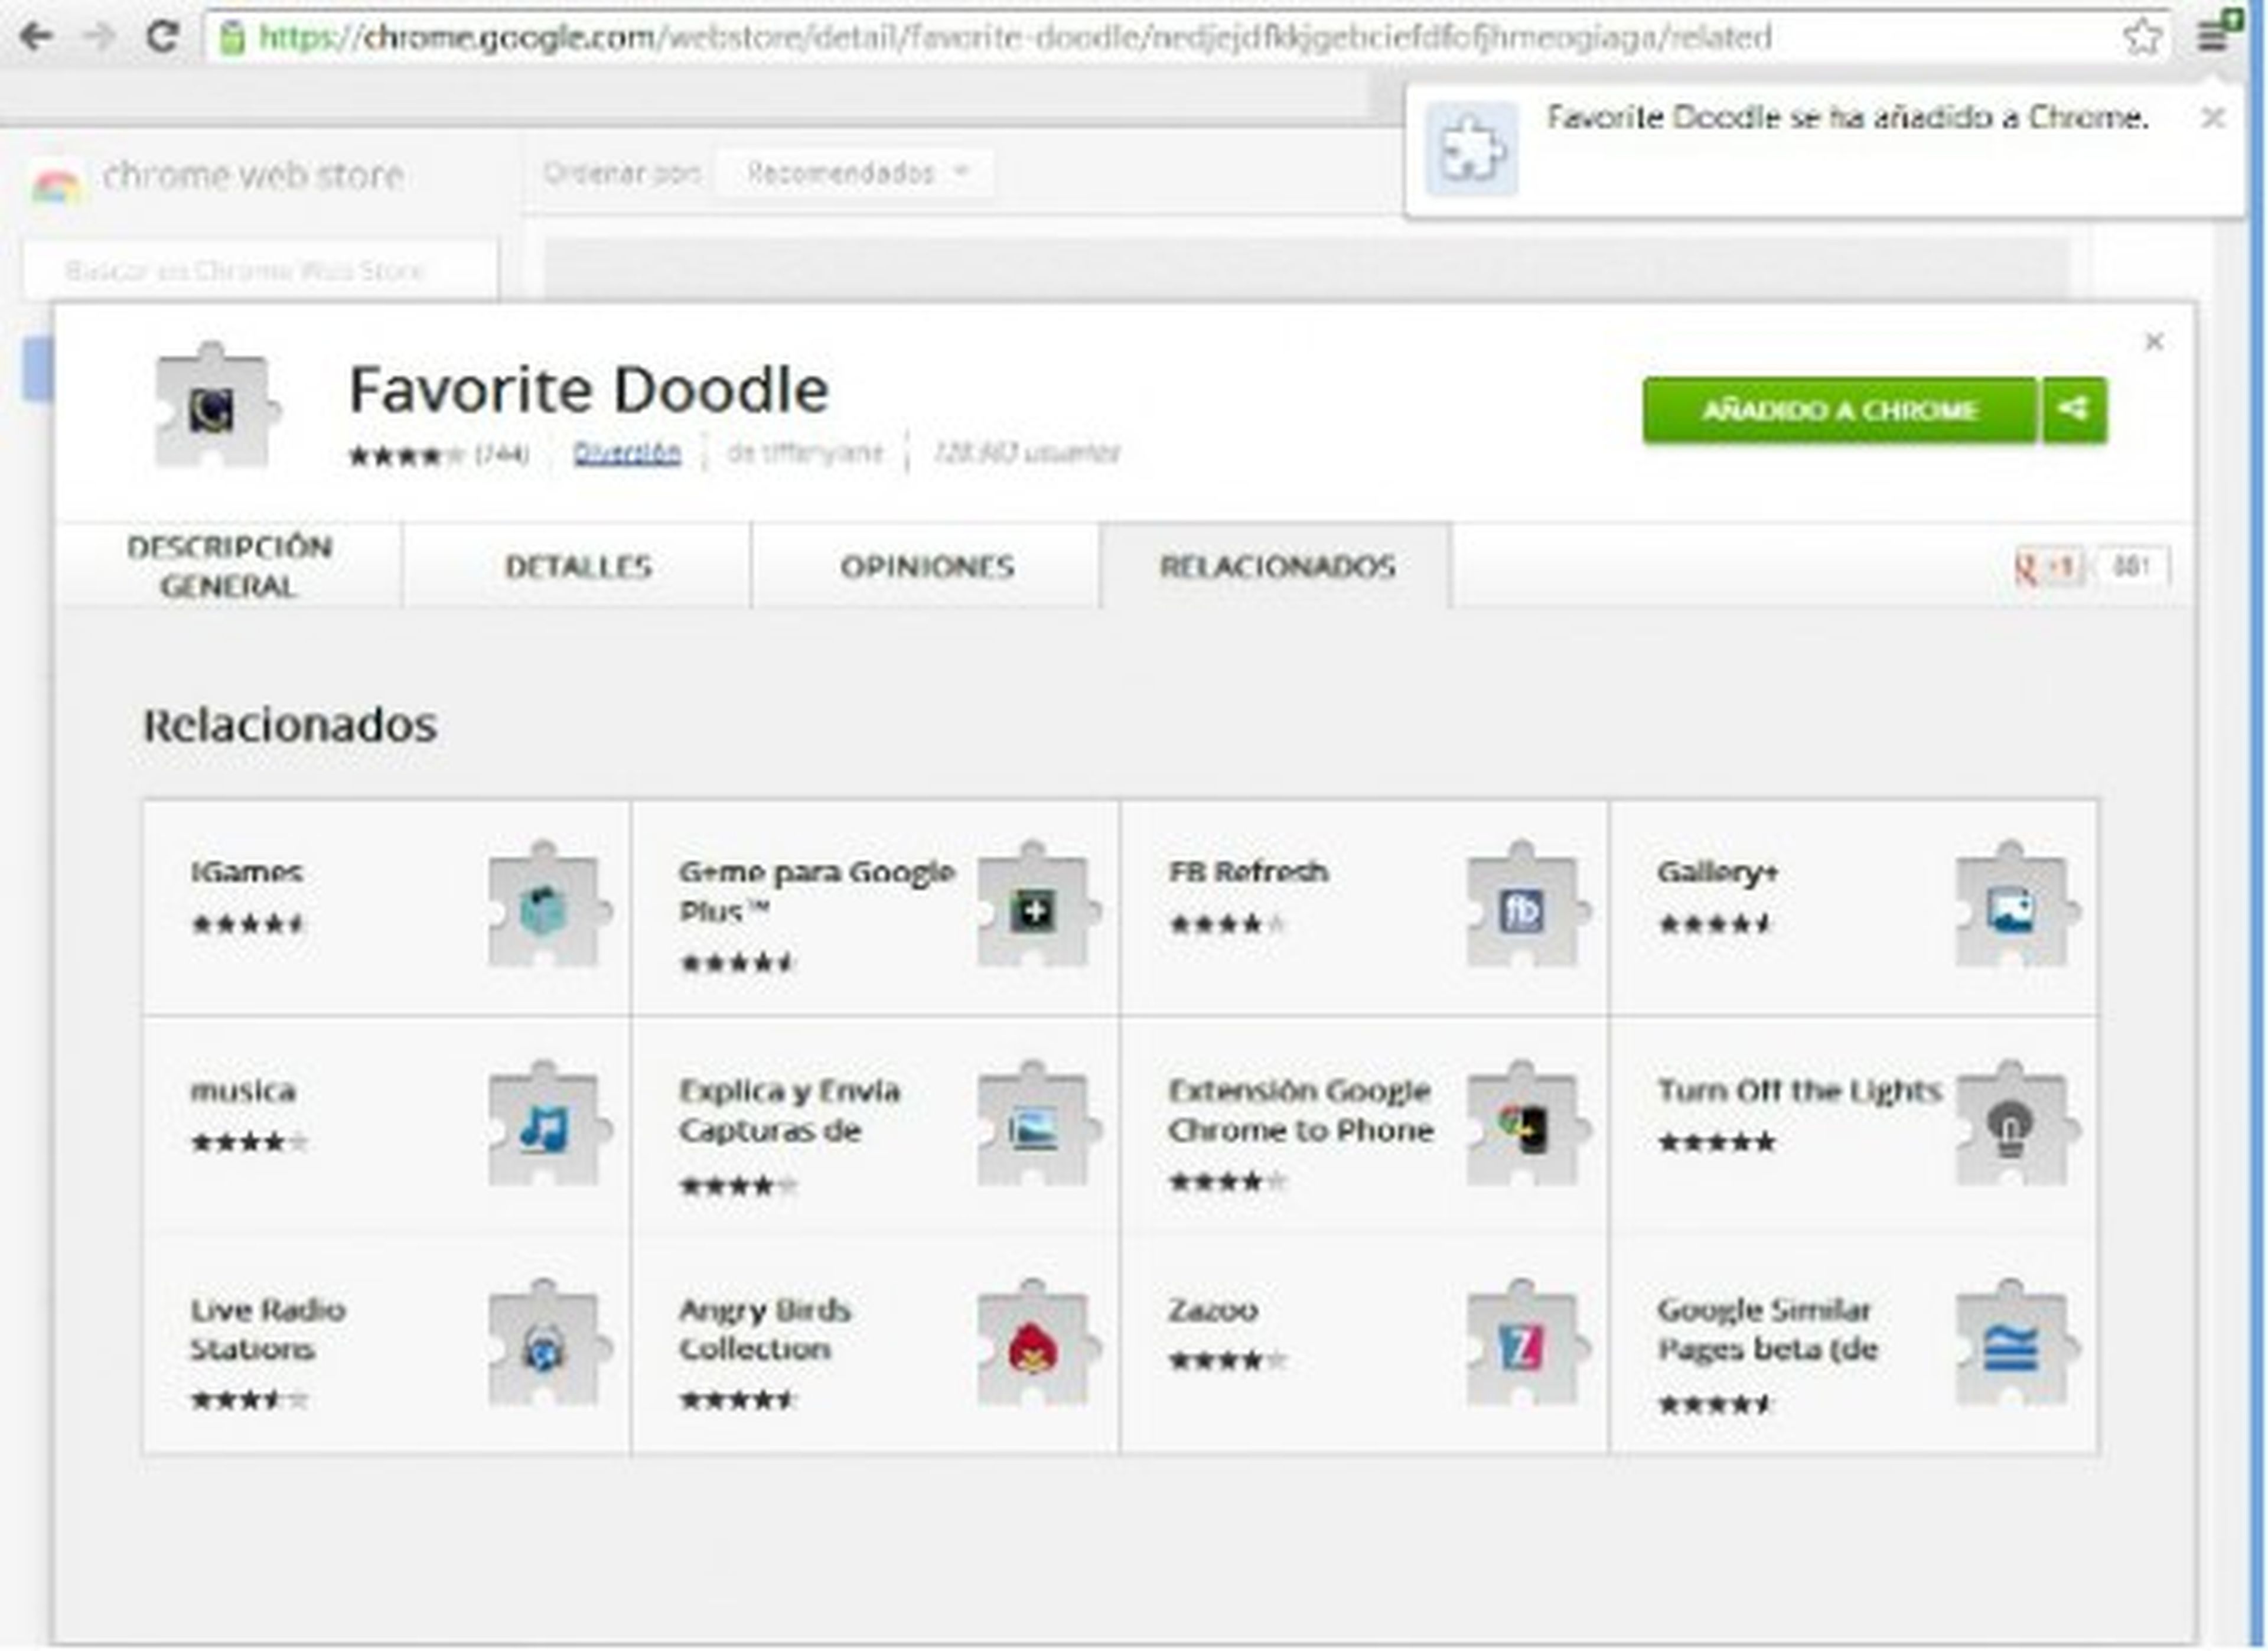
Task: Follow the Diversión category link
Action: 627,453
